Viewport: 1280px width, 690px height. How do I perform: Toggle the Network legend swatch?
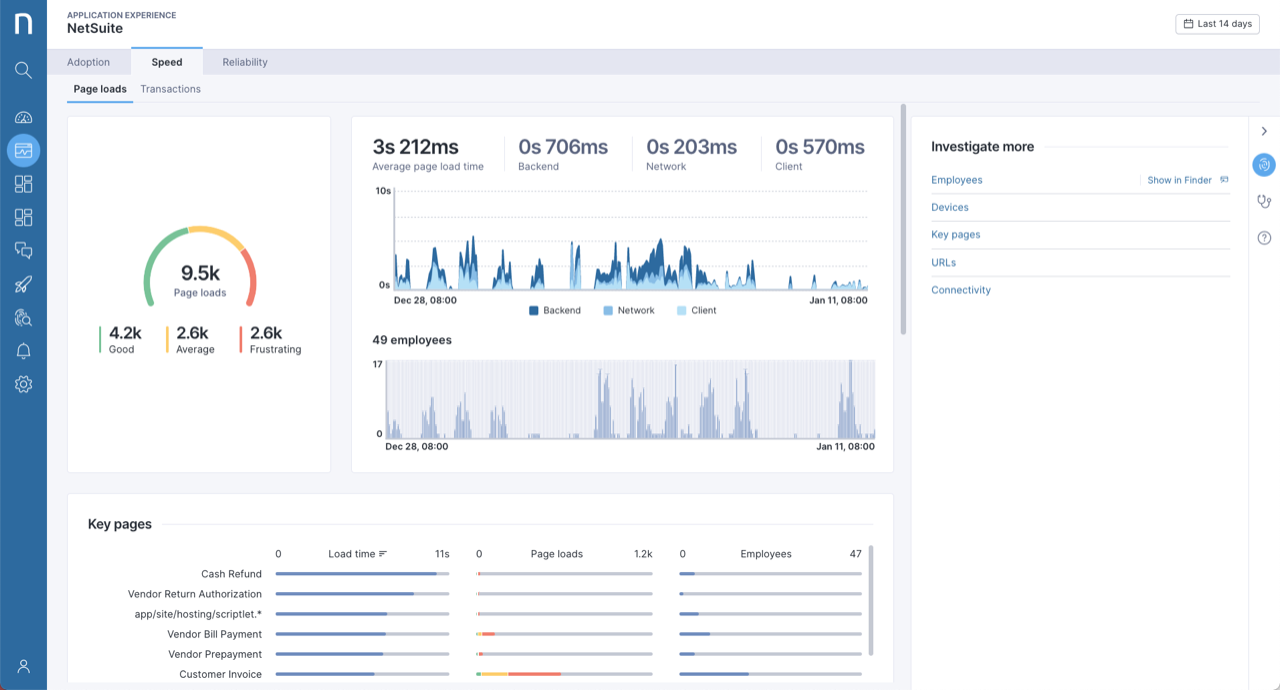tap(608, 311)
